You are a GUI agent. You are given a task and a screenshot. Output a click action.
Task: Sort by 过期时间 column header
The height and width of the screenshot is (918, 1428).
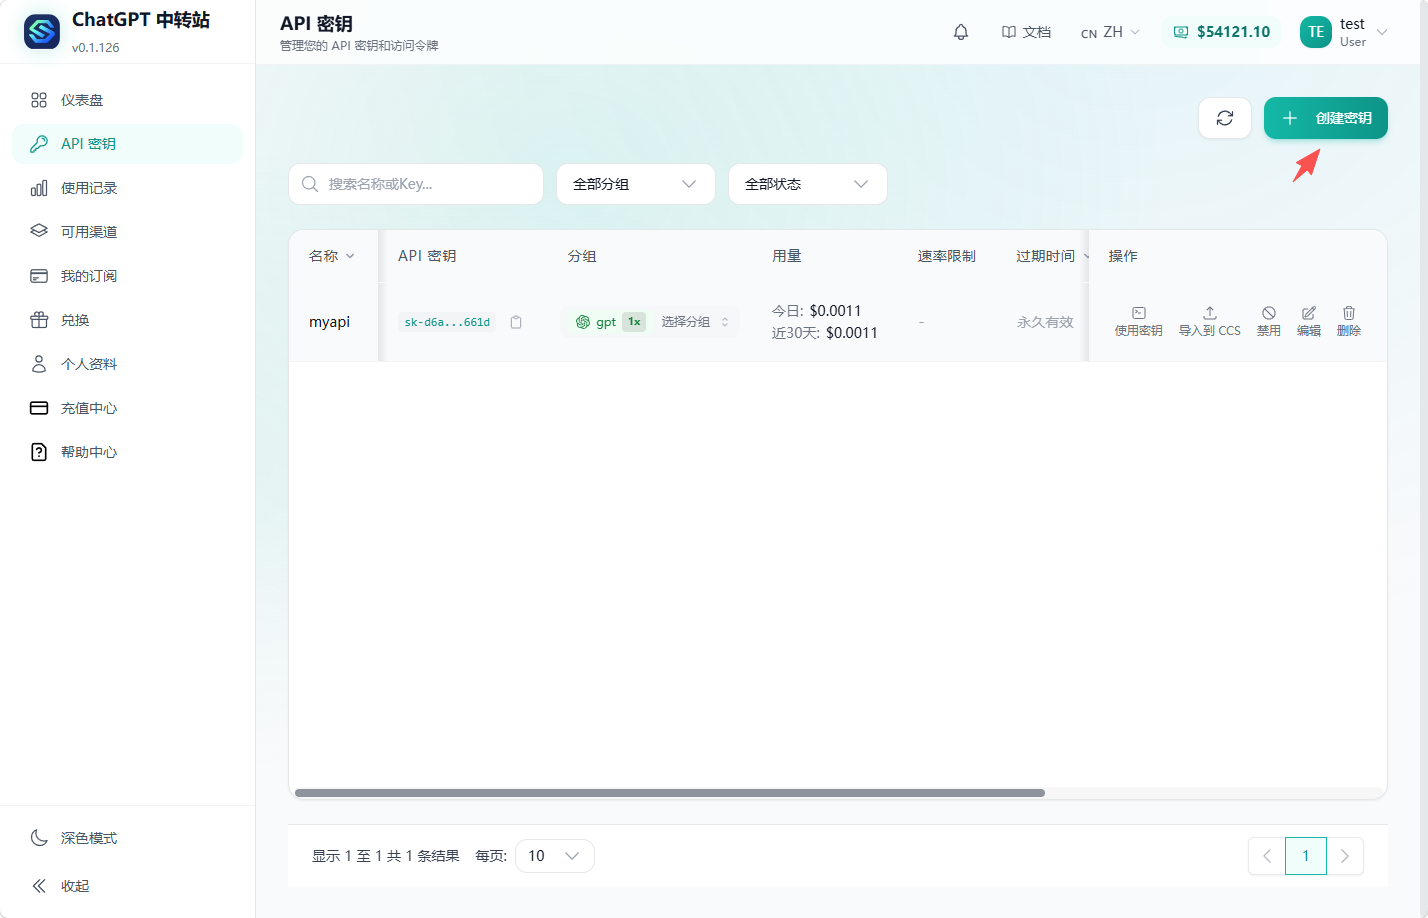[x=1053, y=256]
